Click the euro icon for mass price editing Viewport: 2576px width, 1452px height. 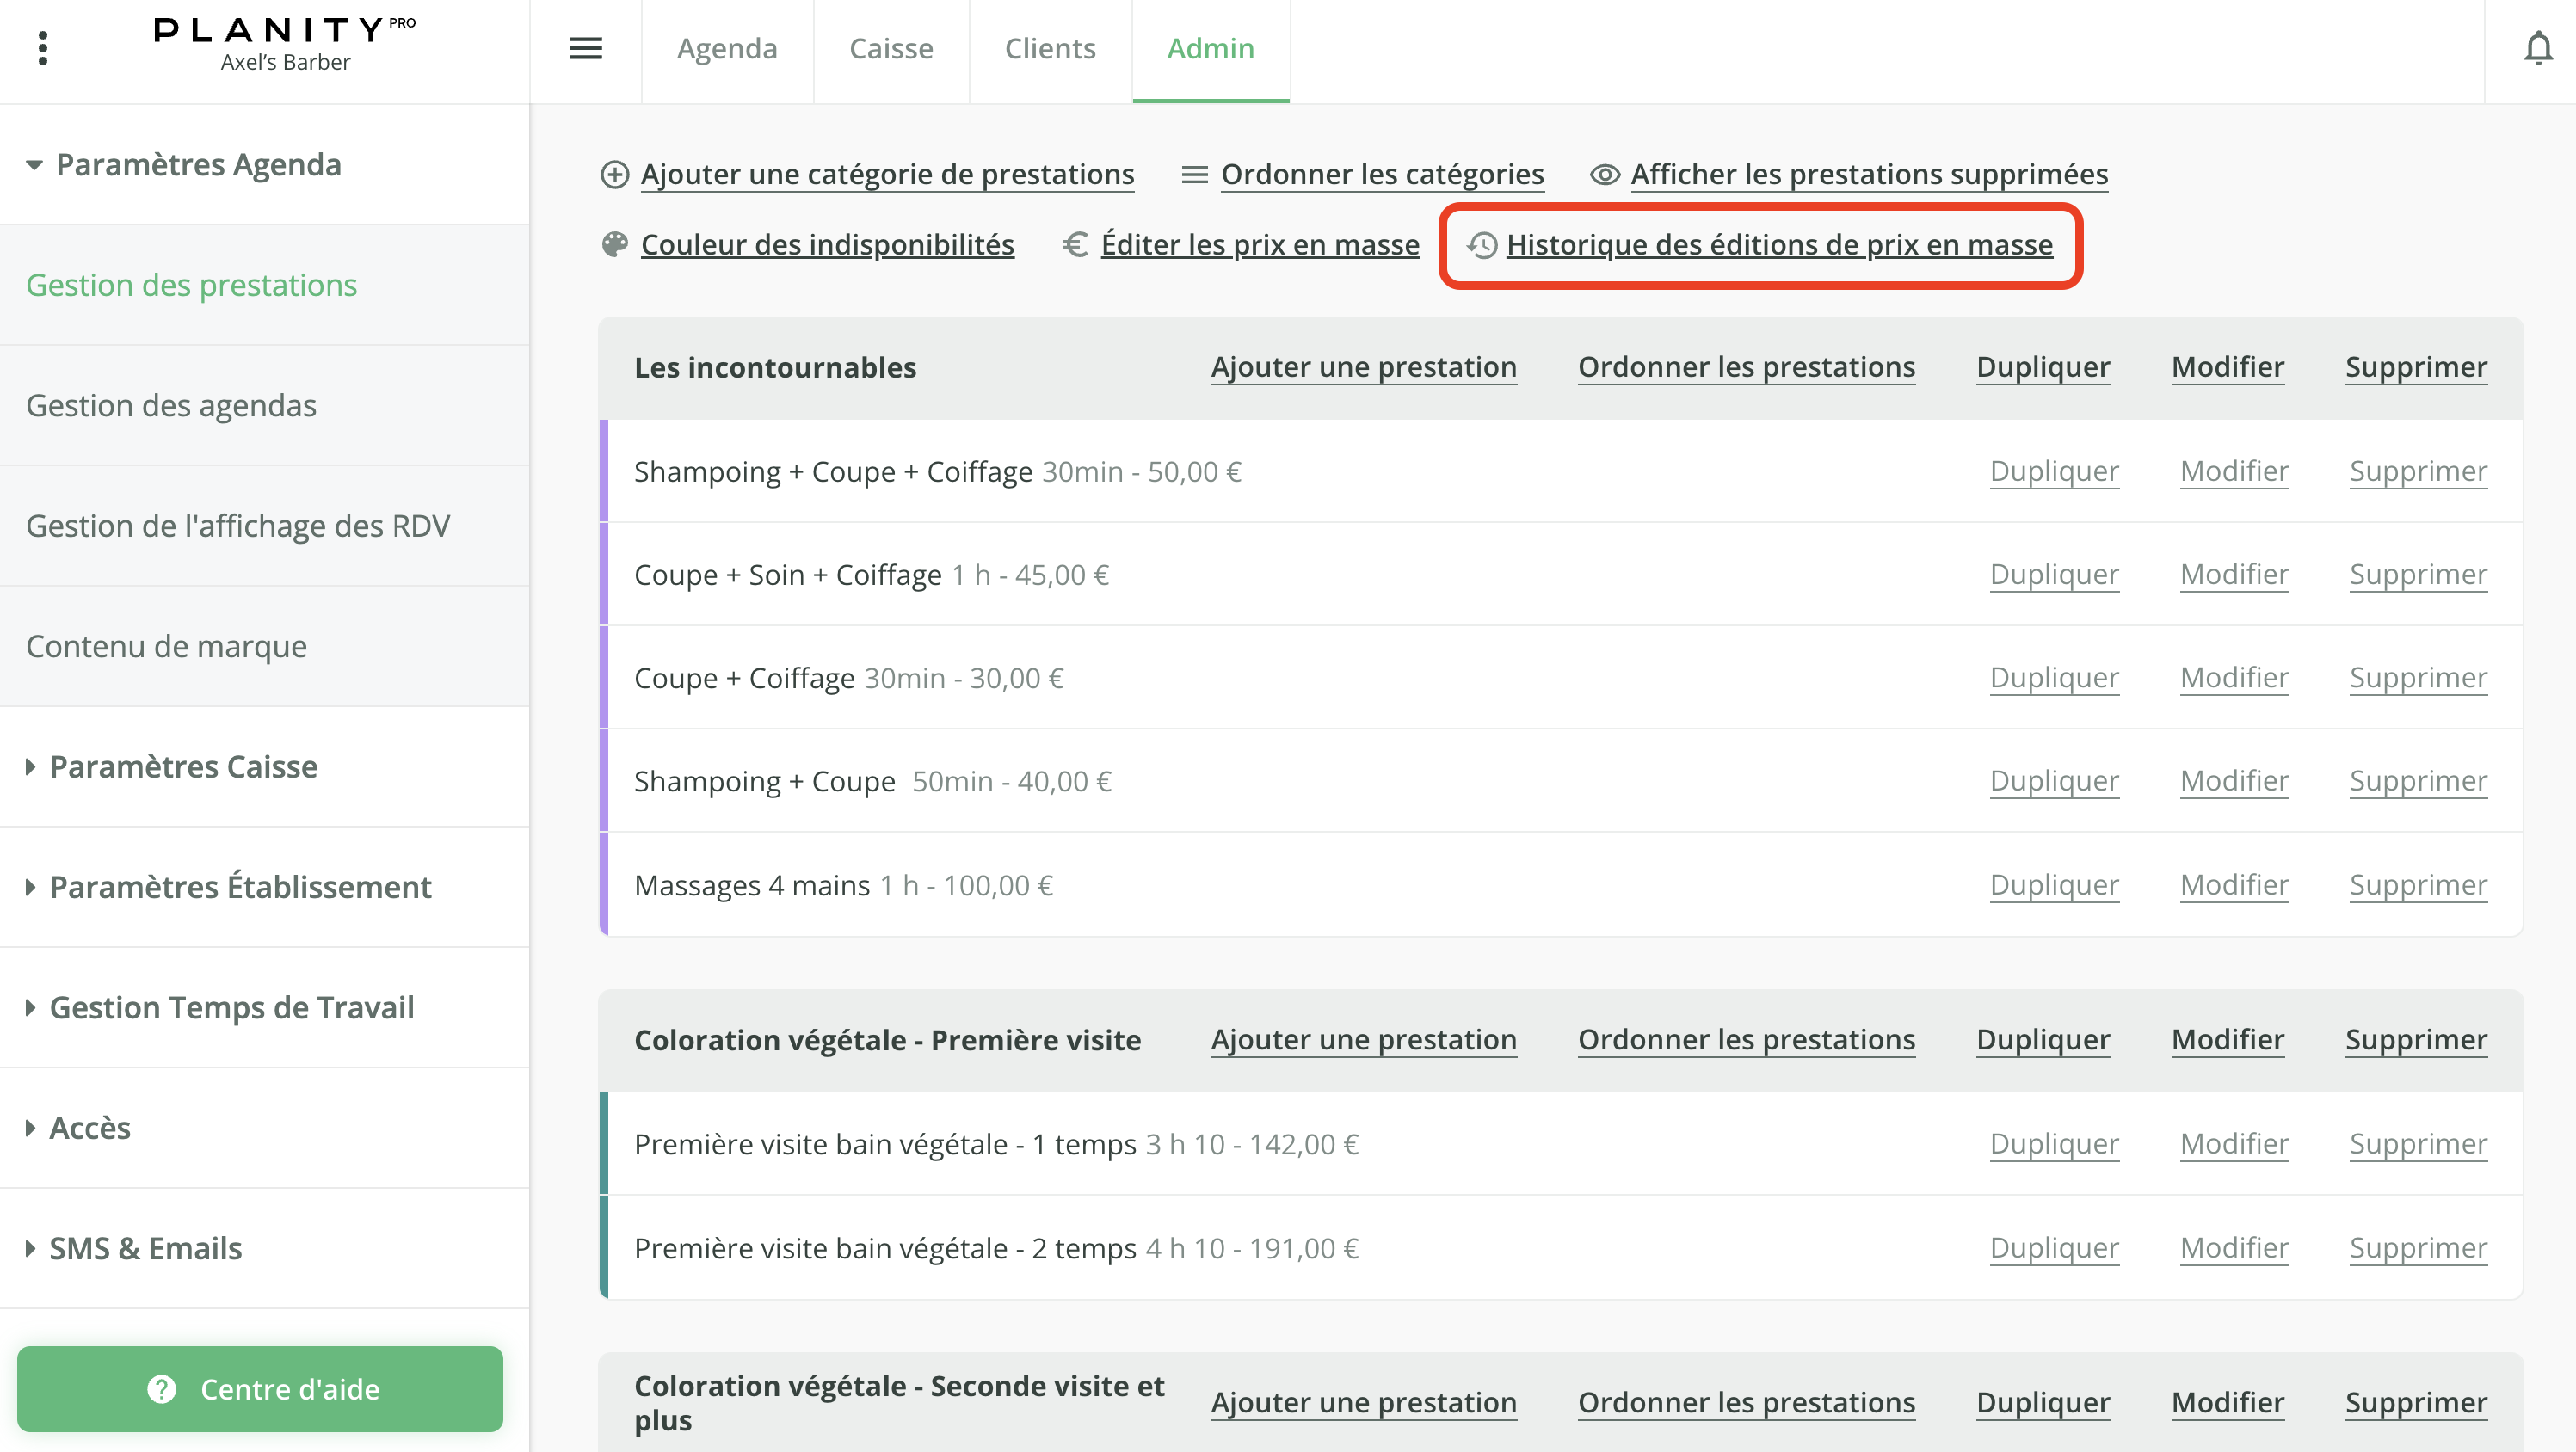coord(1075,244)
